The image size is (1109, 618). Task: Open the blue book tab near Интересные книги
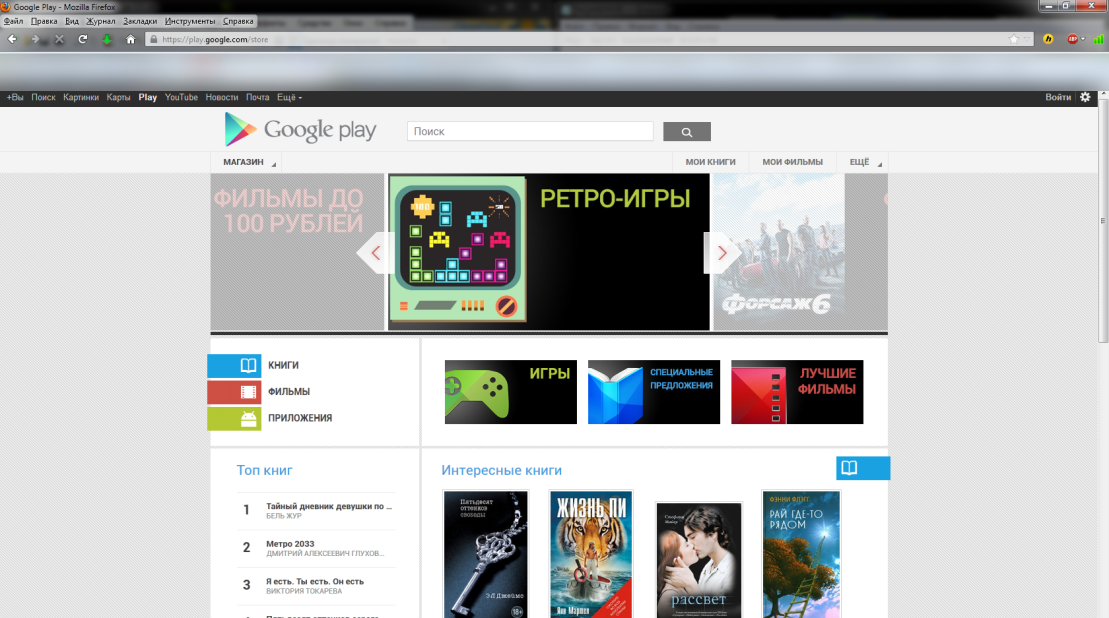point(863,468)
